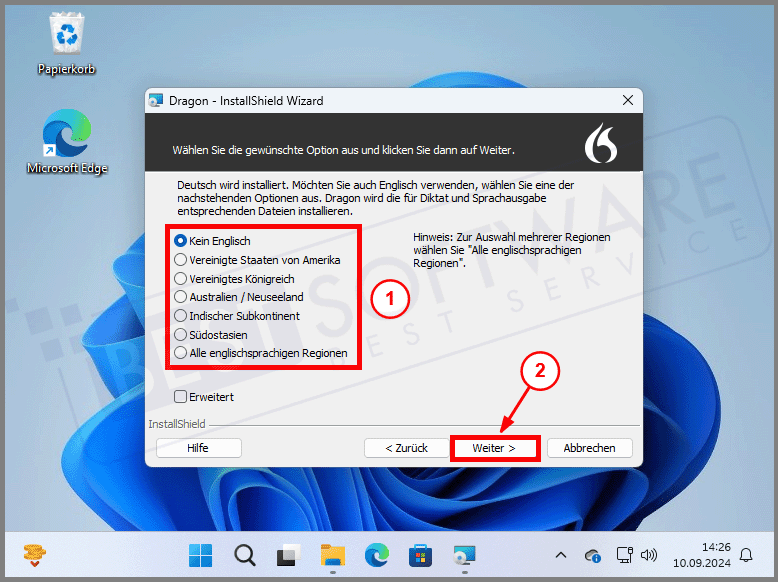Open the cloud sync tray icon
Screen dimensions: 778x582
click(592, 556)
